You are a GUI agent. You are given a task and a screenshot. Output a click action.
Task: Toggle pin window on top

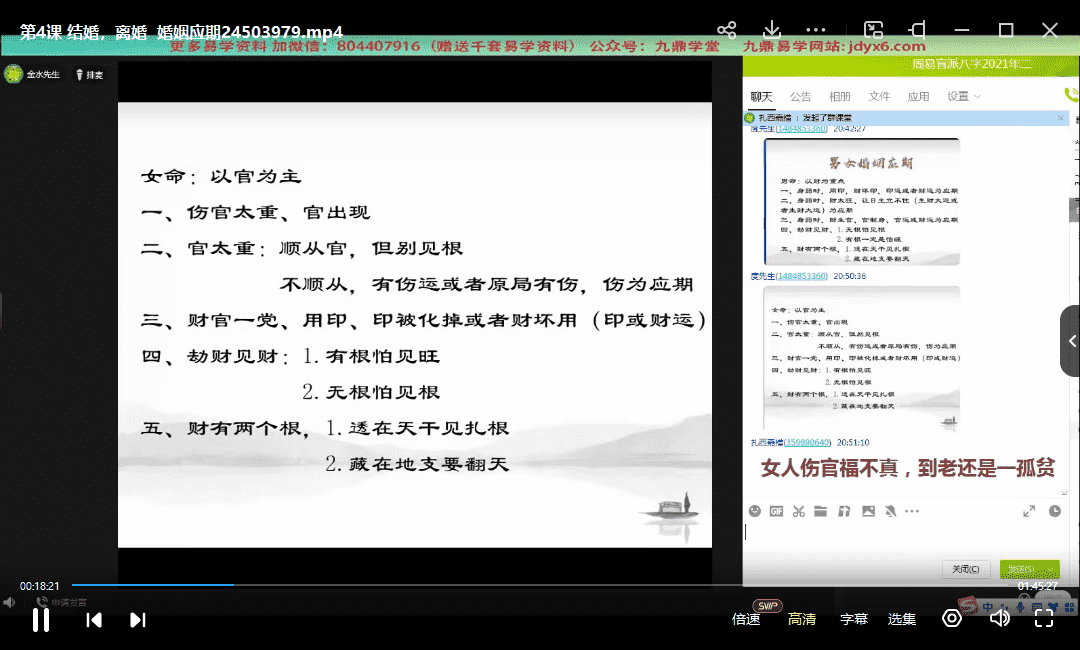point(919,30)
